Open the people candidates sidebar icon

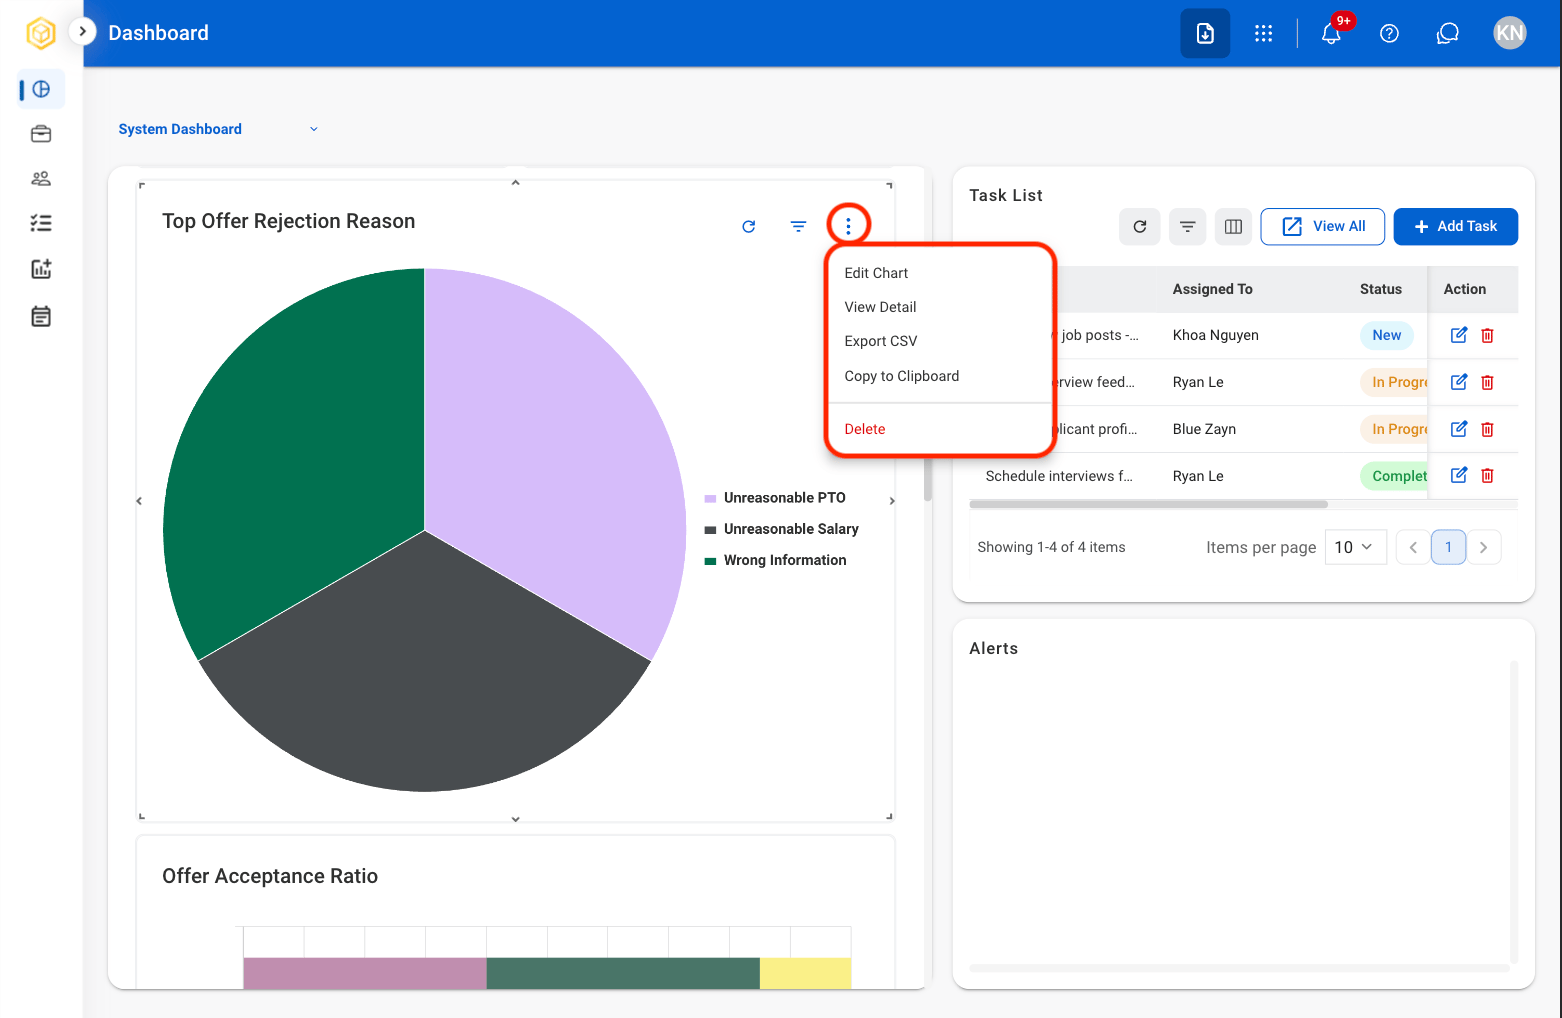click(x=41, y=179)
